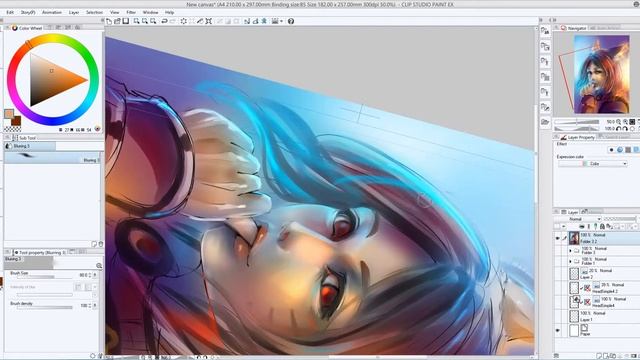
Task: Click the first Snap icon in the command bar
Action: click(247, 21)
